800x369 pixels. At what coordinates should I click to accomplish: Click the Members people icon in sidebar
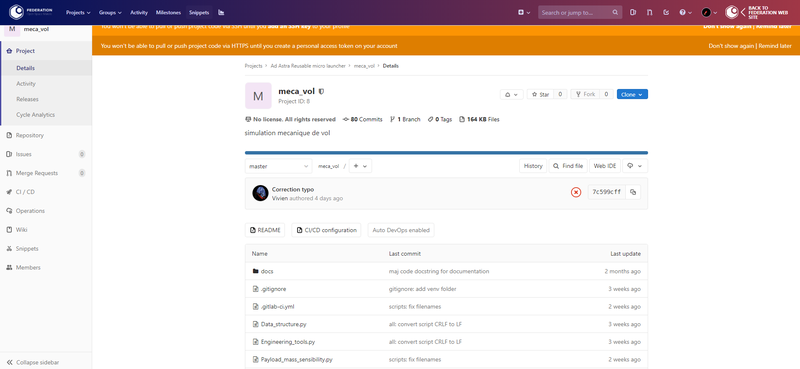[x=9, y=267]
